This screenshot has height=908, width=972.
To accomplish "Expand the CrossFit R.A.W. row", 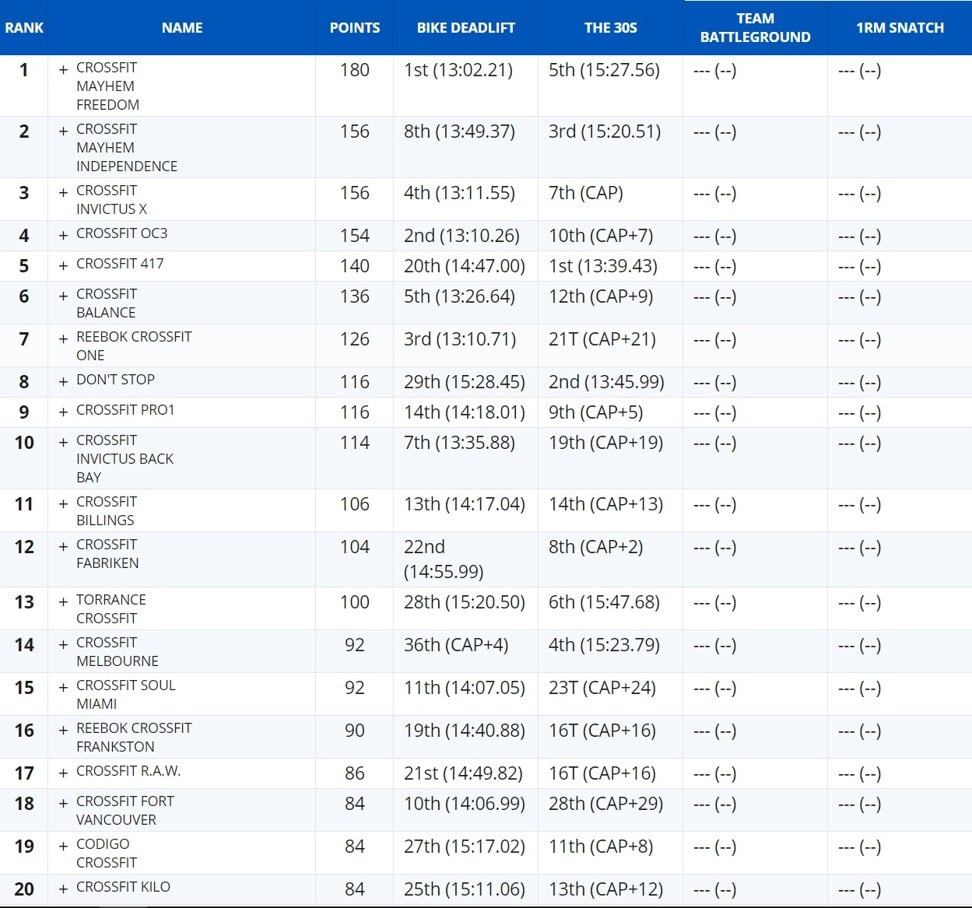I will pyautogui.click(x=63, y=773).
